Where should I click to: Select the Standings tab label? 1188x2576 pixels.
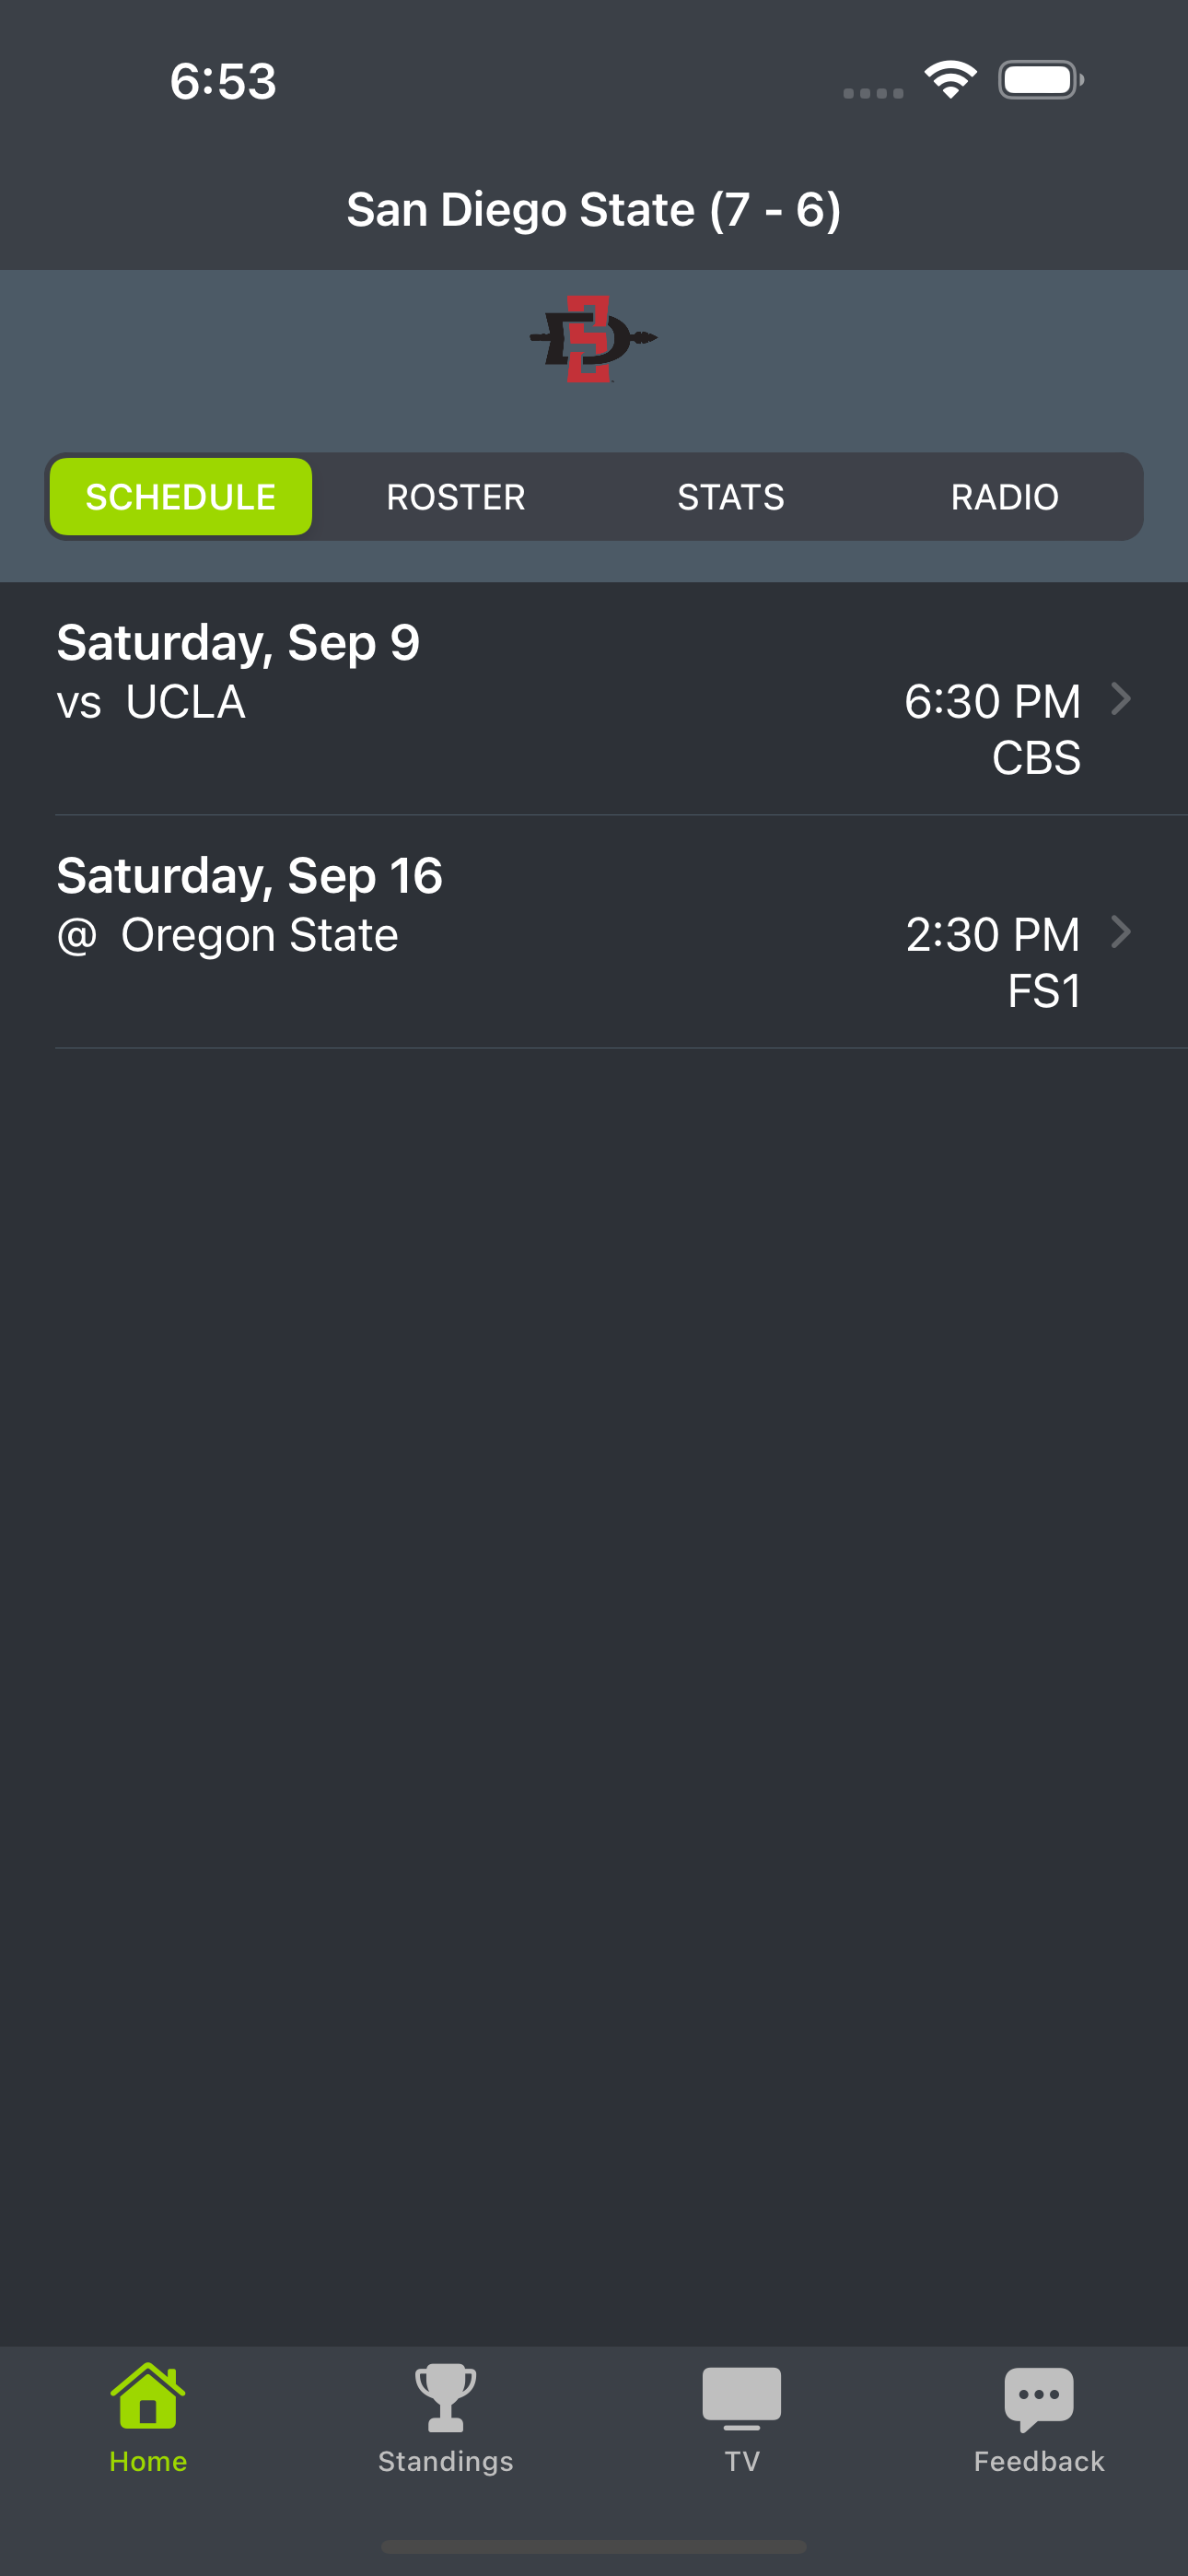point(445,2461)
